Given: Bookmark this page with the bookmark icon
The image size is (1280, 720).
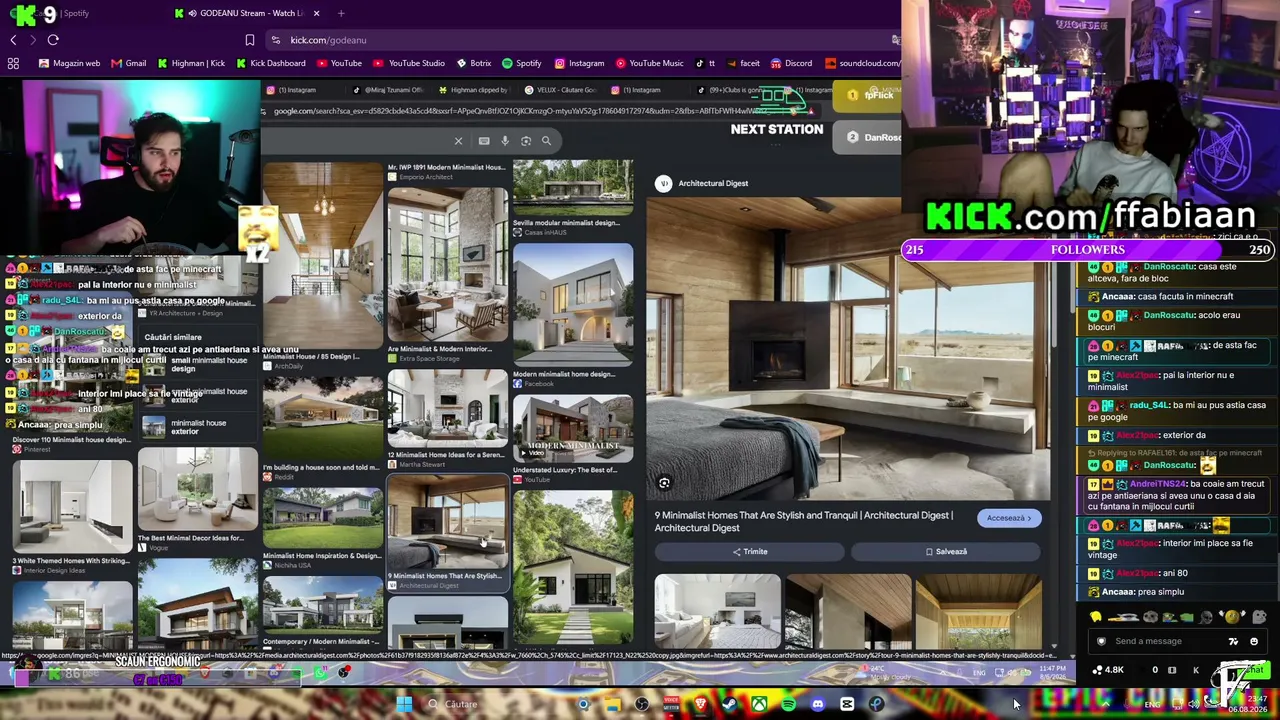Looking at the screenshot, I should (x=249, y=40).
